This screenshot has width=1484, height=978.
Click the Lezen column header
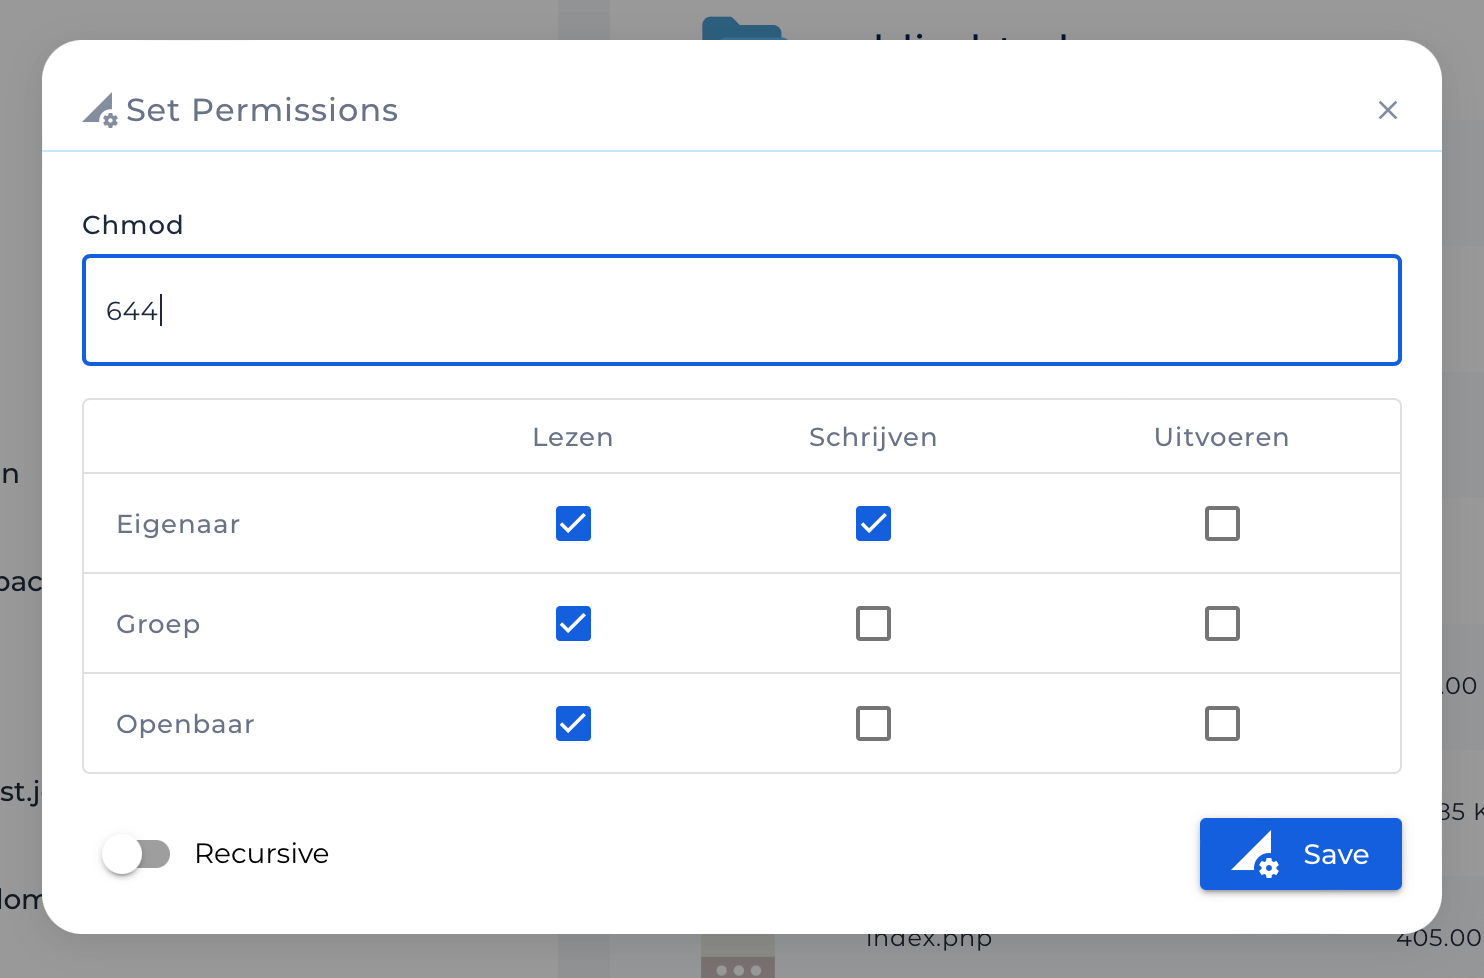pyautogui.click(x=573, y=437)
